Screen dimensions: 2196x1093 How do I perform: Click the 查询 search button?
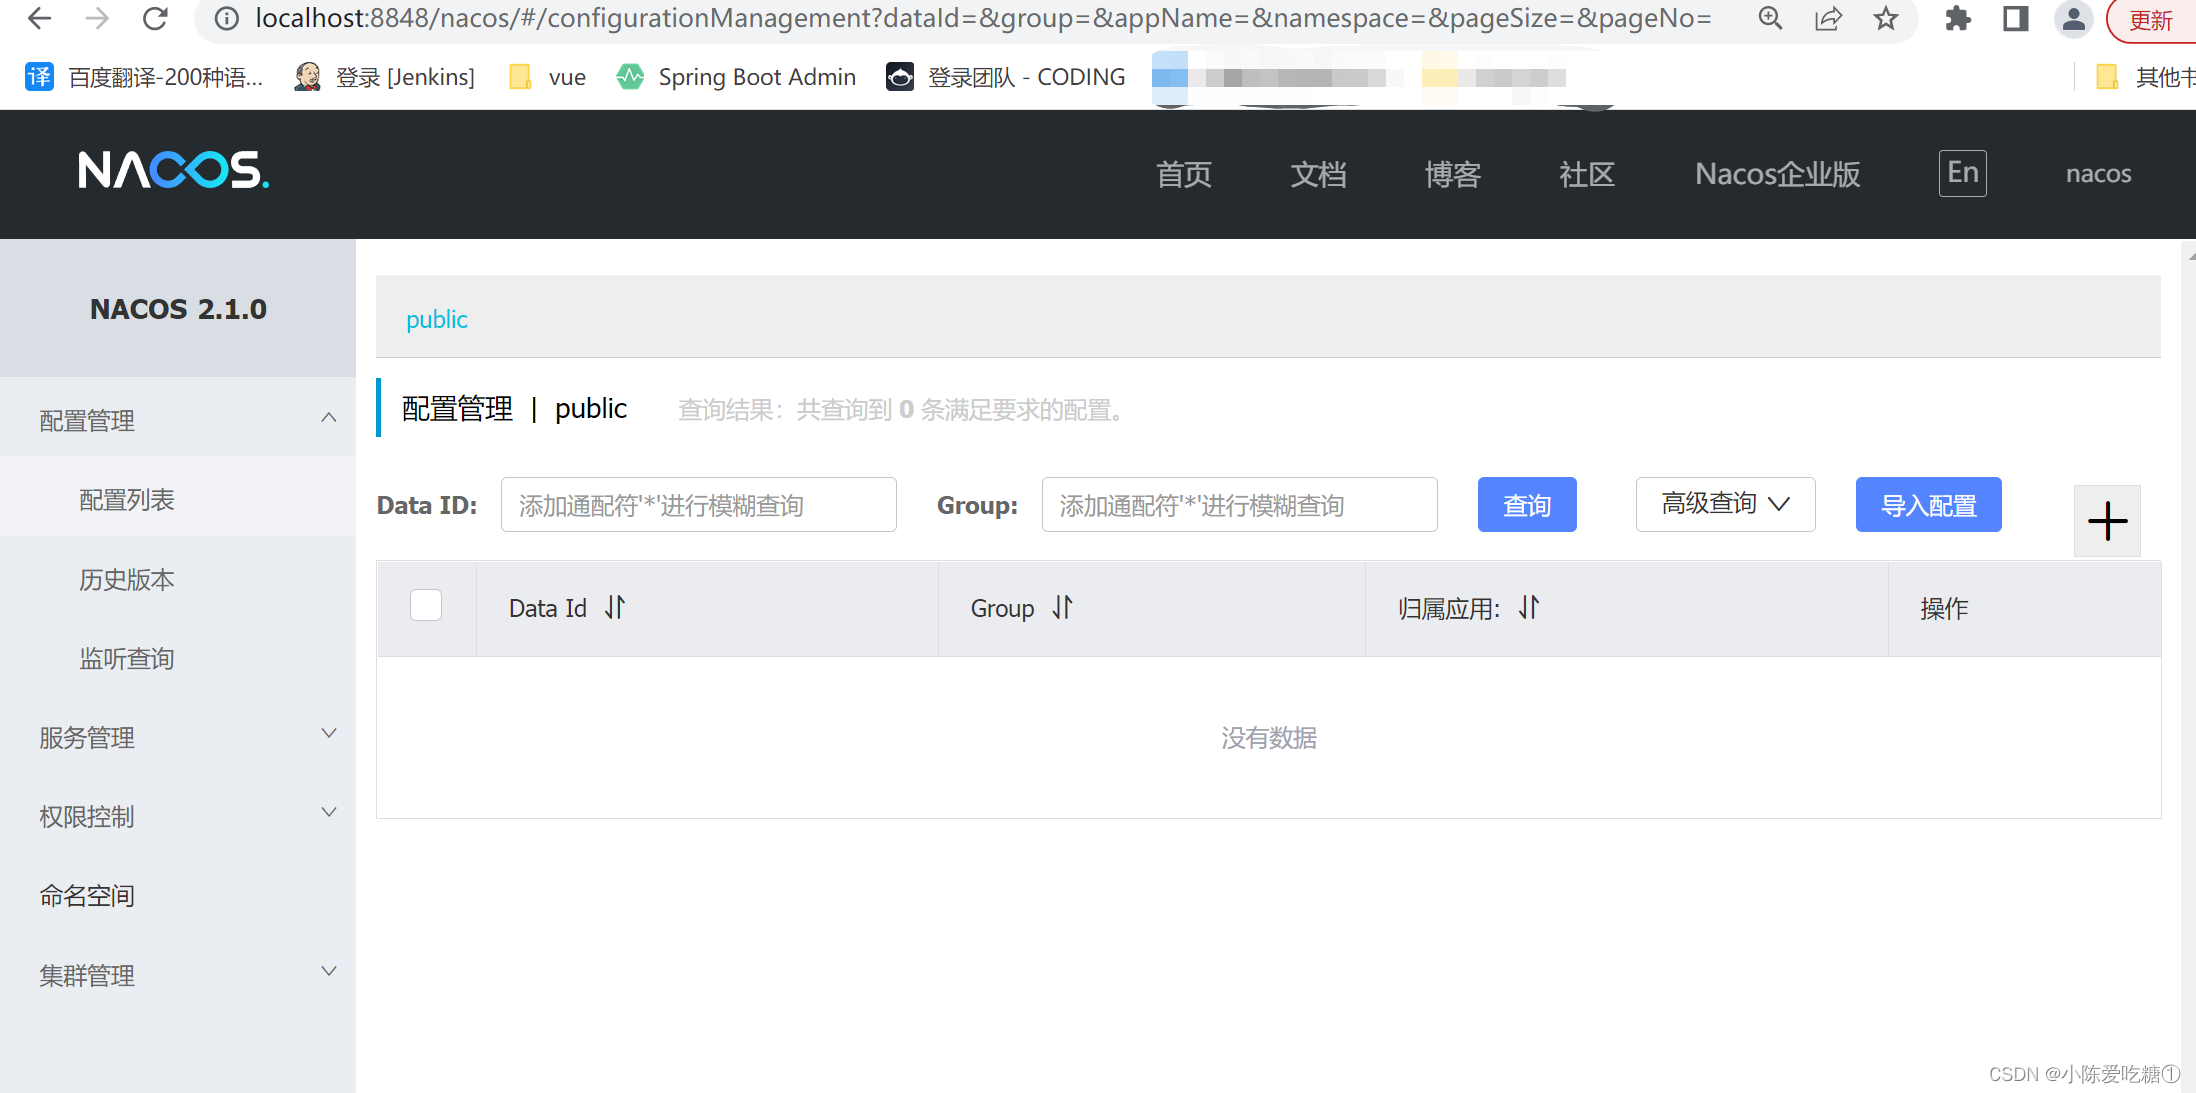(x=1527, y=504)
